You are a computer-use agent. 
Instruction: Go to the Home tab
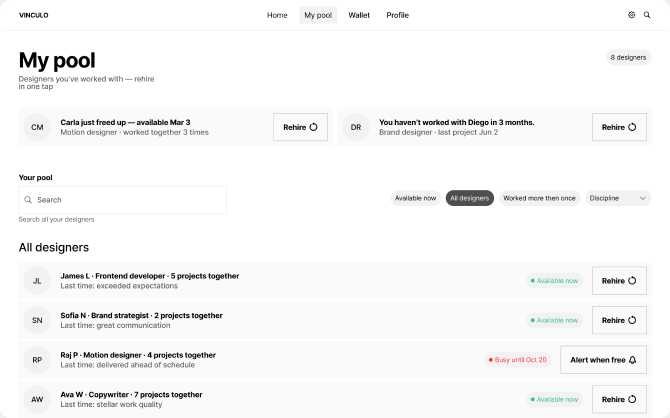[277, 15]
